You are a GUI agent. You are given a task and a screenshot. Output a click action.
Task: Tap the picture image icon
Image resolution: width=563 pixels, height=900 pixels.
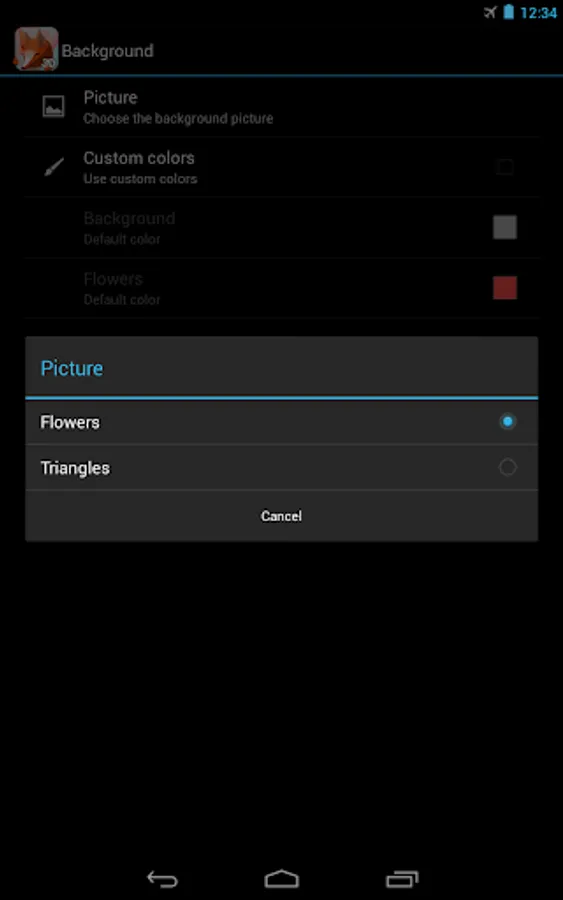(53, 107)
